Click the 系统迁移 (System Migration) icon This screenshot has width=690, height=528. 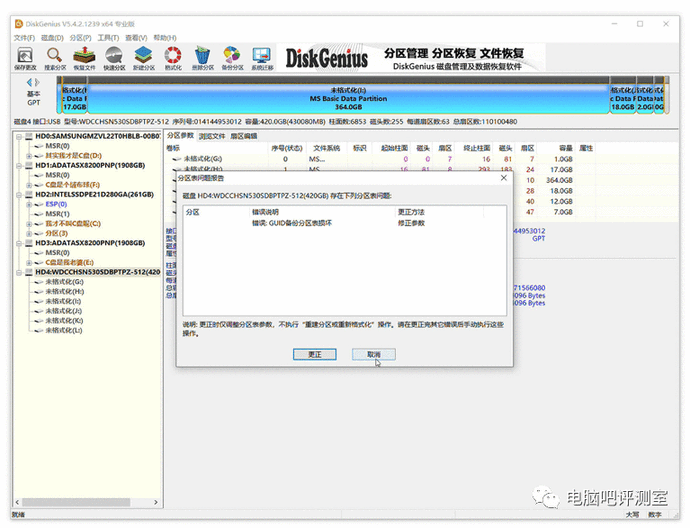tap(262, 57)
